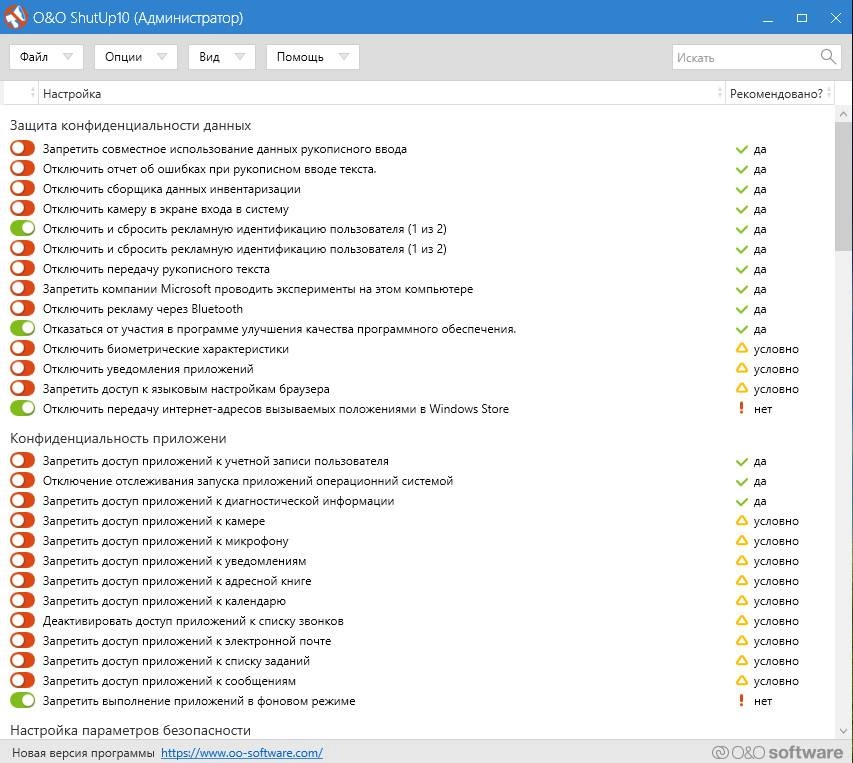Click red exclamation icon for 'фоновом режиме' row

(x=741, y=700)
